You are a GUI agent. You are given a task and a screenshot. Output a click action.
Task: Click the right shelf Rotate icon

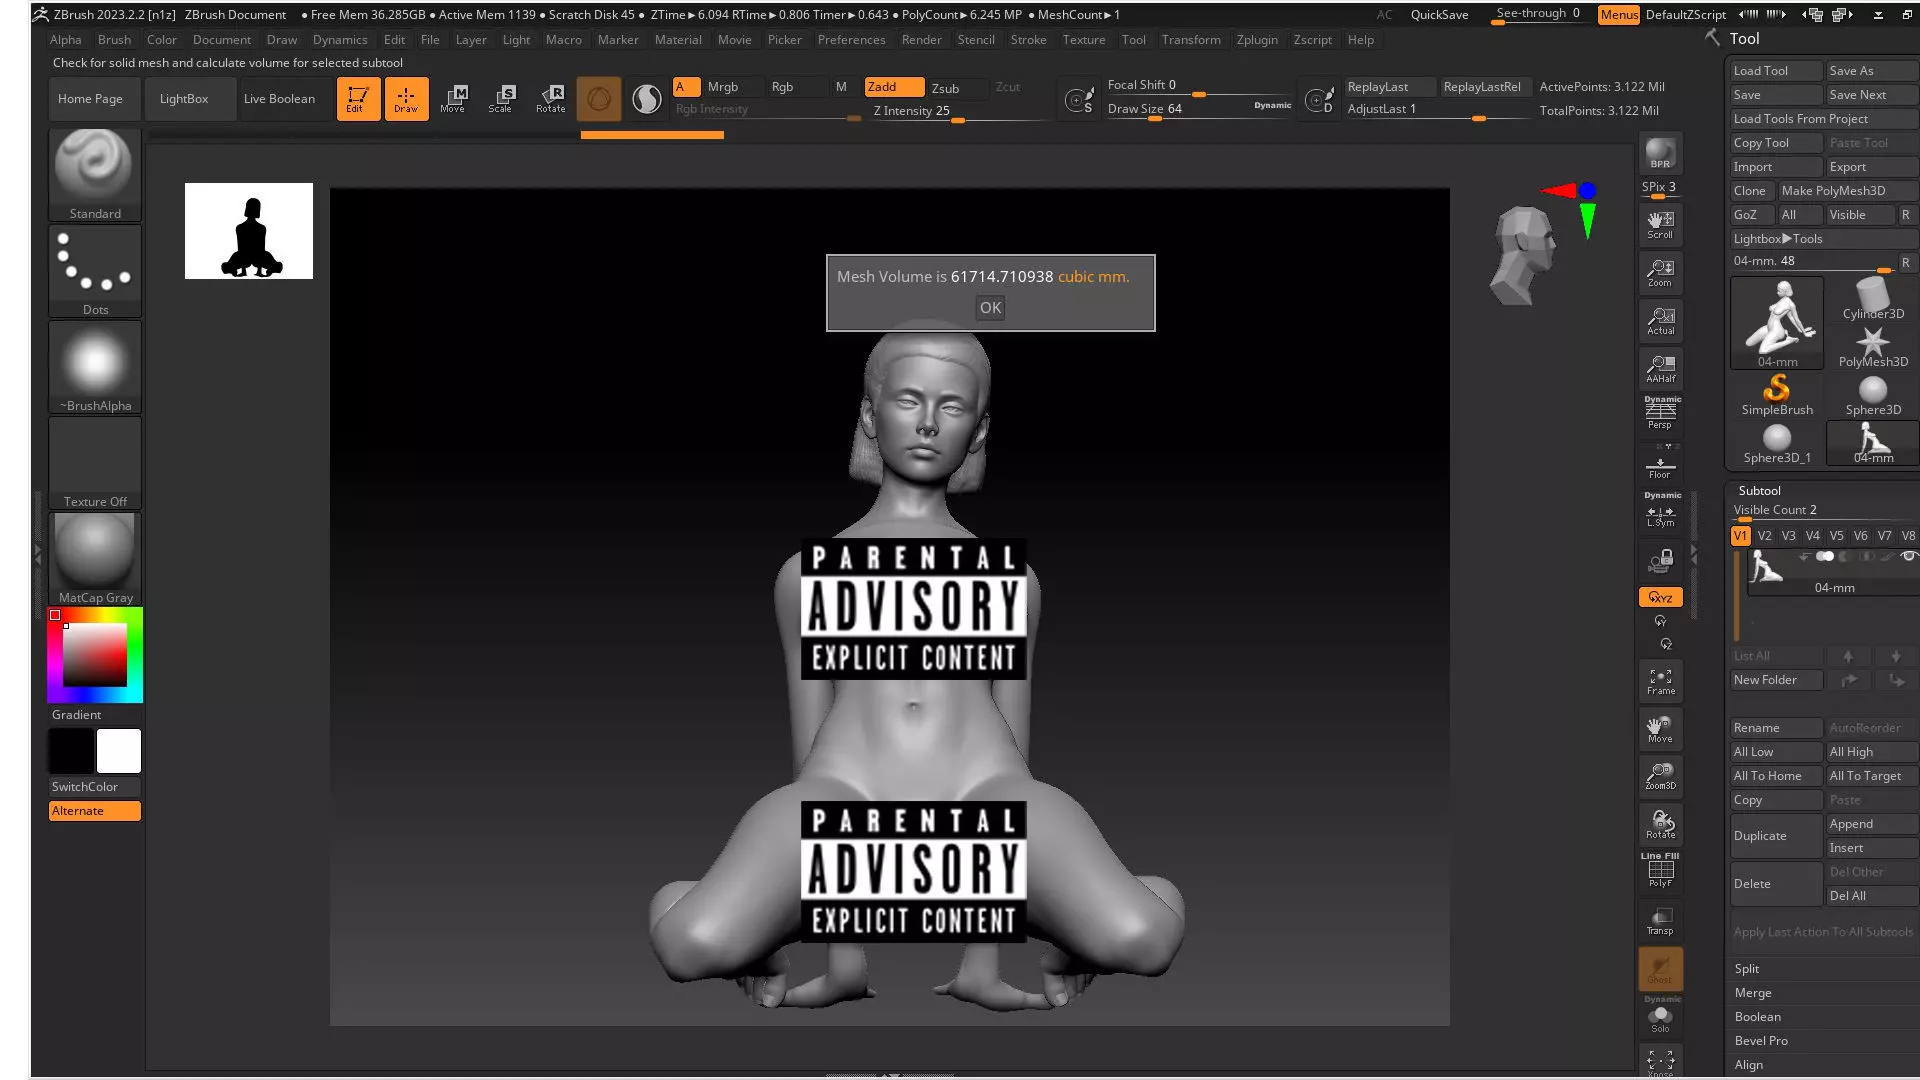(1660, 825)
